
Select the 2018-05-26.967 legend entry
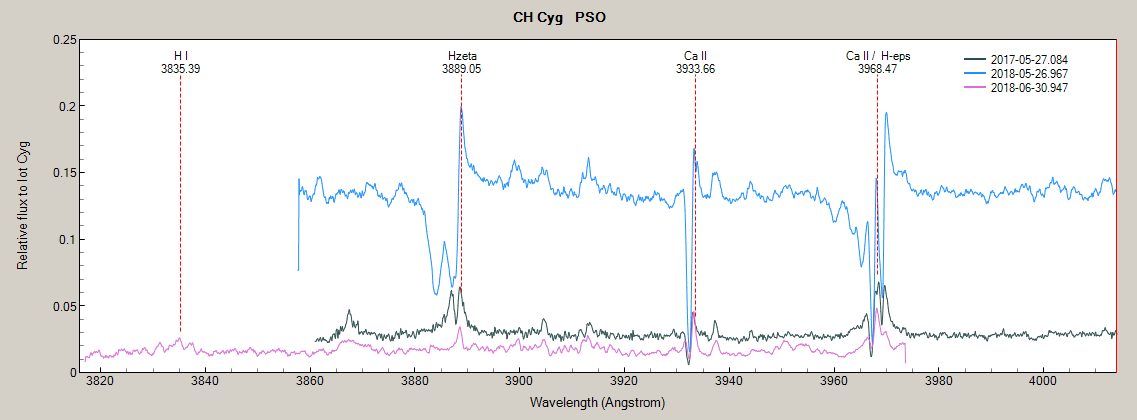[1016, 73]
